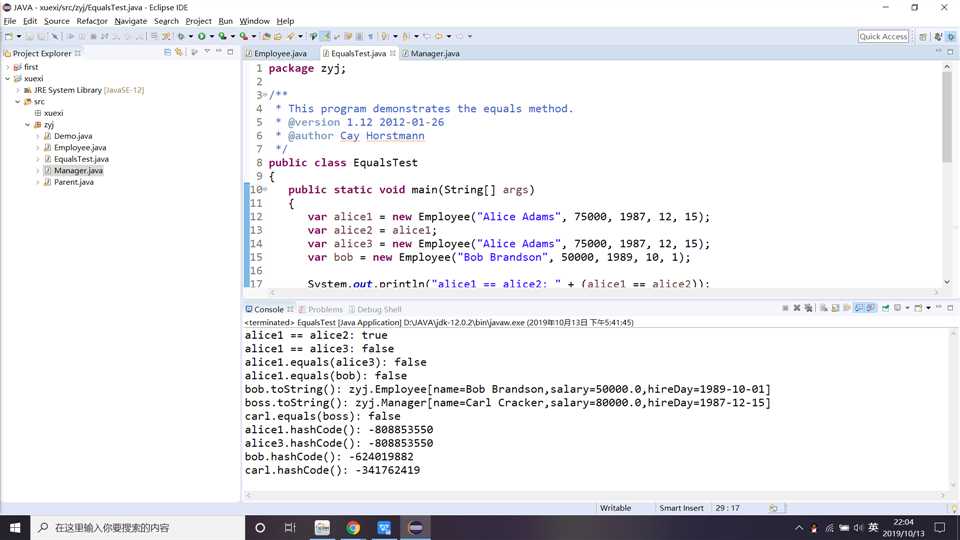Select the xuexi package under src
The width and height of the screenshot is (960, 540).
[x=53, y=113]
